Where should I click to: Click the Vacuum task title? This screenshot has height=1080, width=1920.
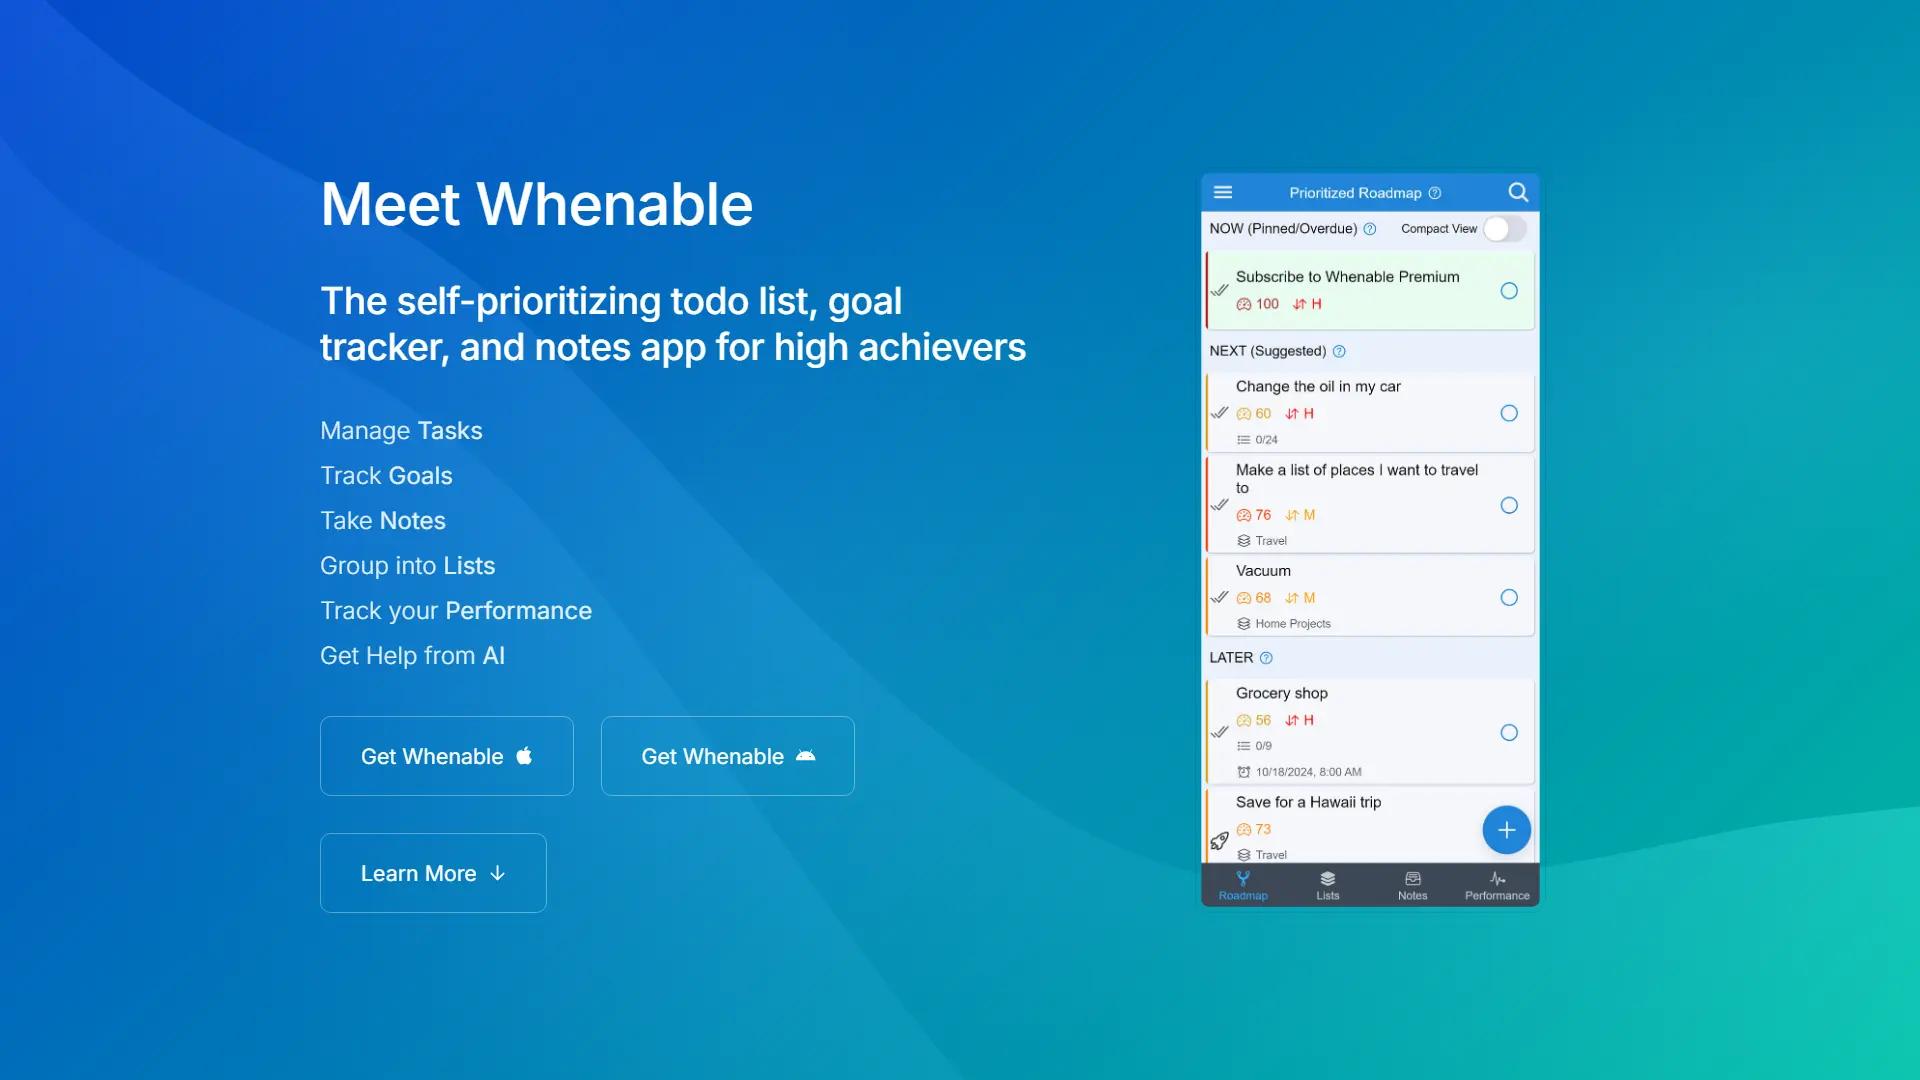click(1263, 571)
